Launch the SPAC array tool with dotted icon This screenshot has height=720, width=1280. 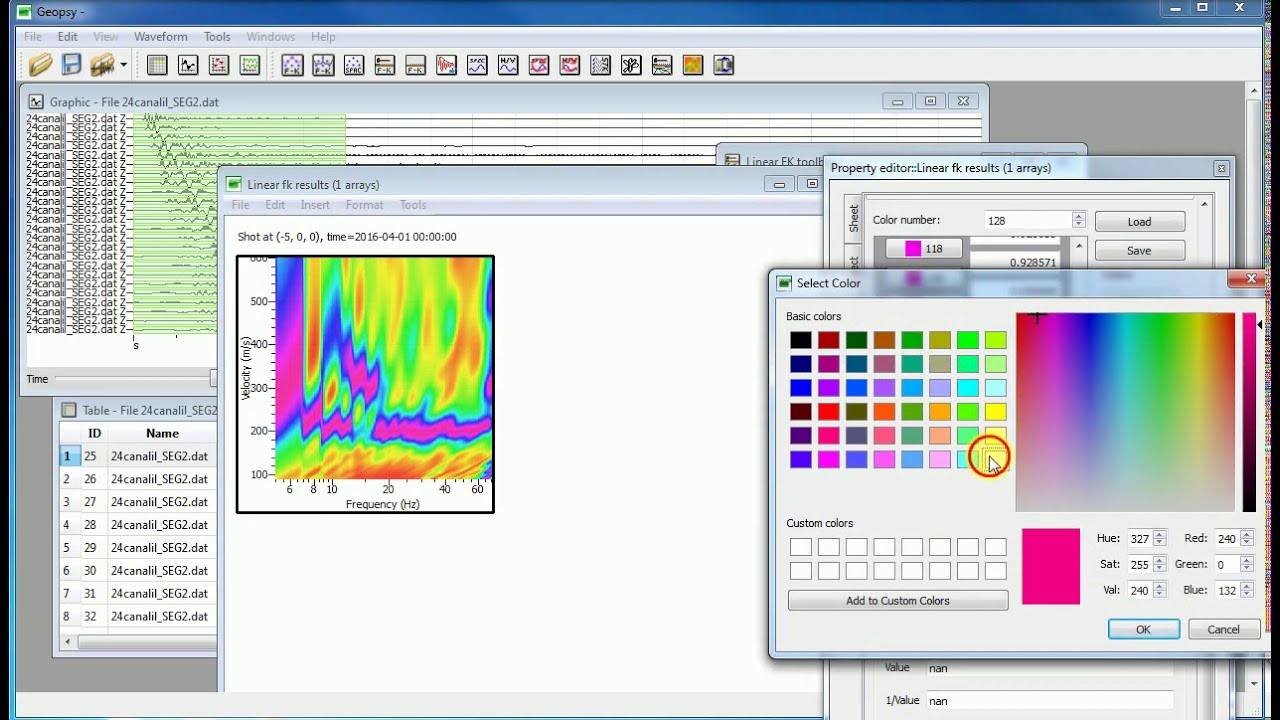click(x=354, y=66)
